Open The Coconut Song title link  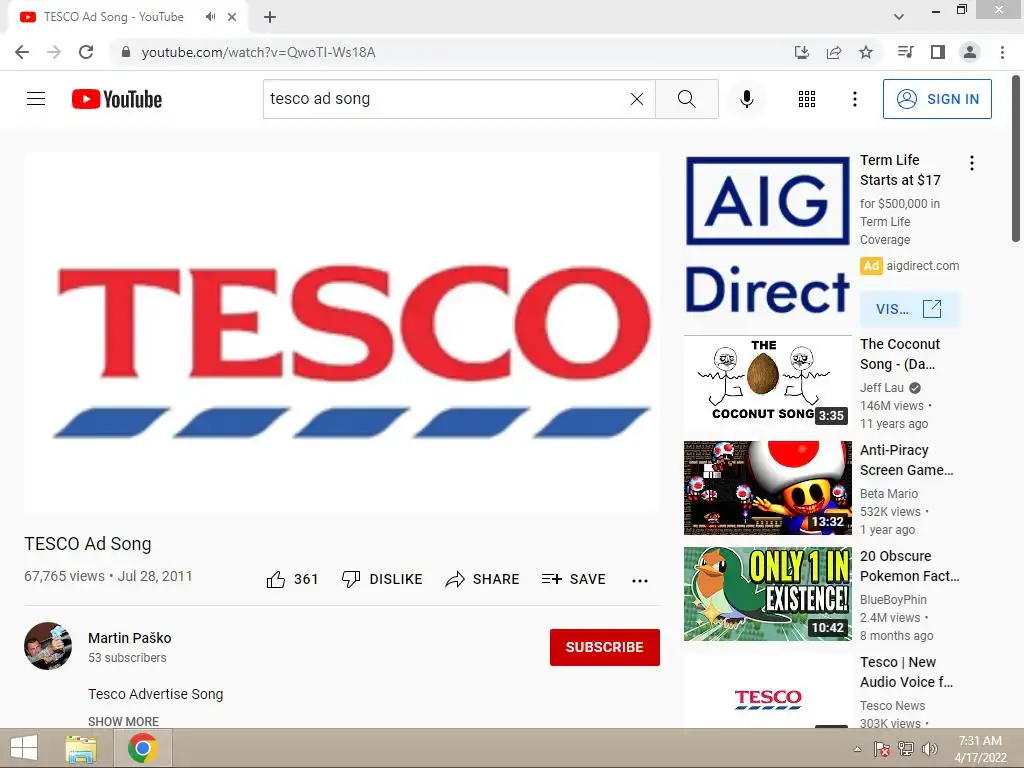click(900, 354)
